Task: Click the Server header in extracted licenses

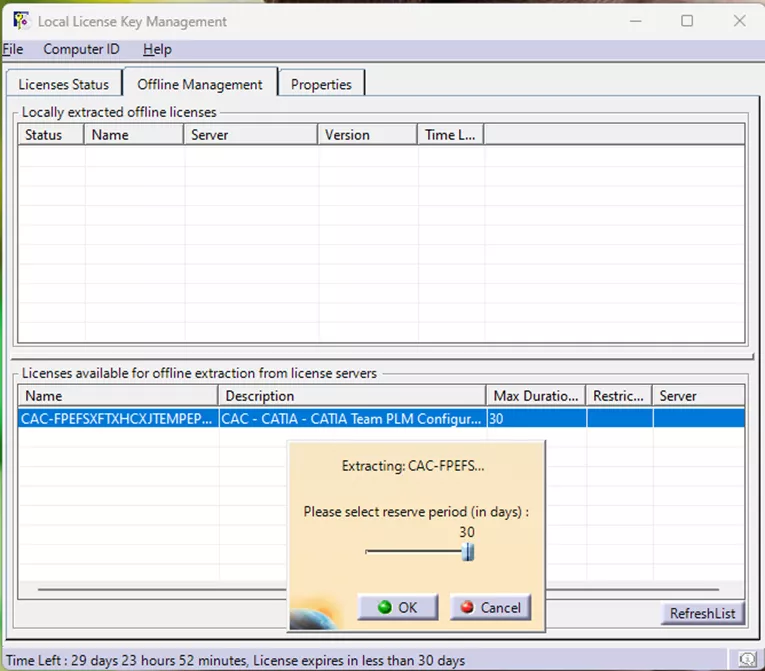Action: [x=251, y=135]
